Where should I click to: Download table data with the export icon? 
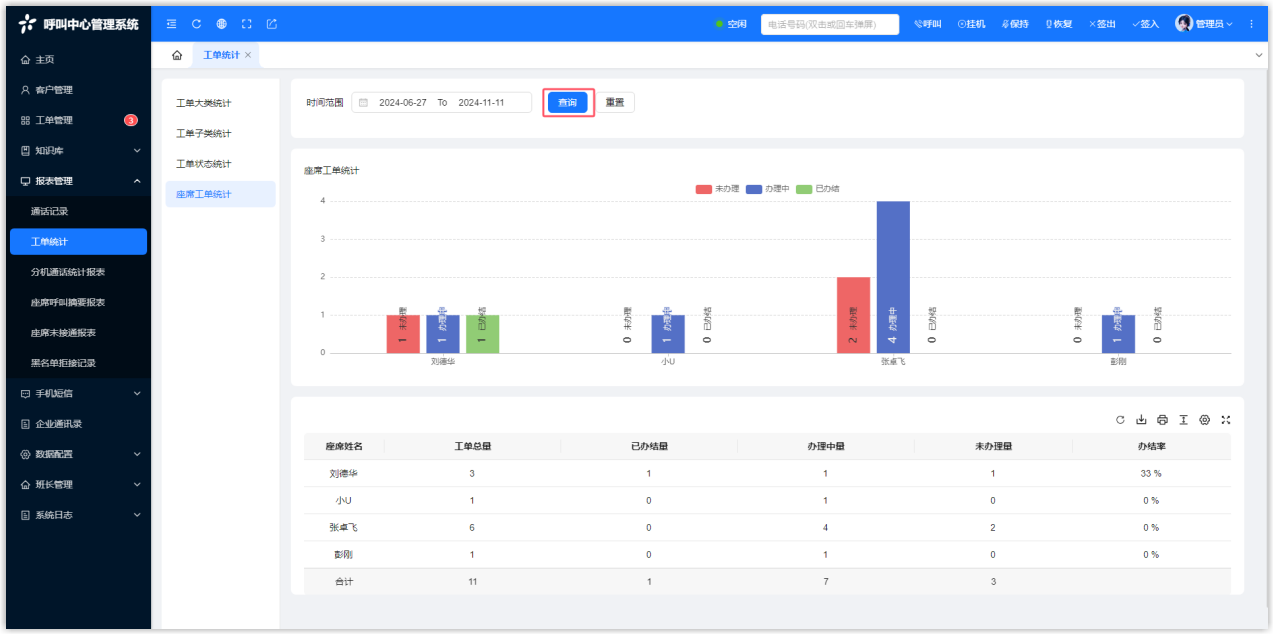point(1141,420)
